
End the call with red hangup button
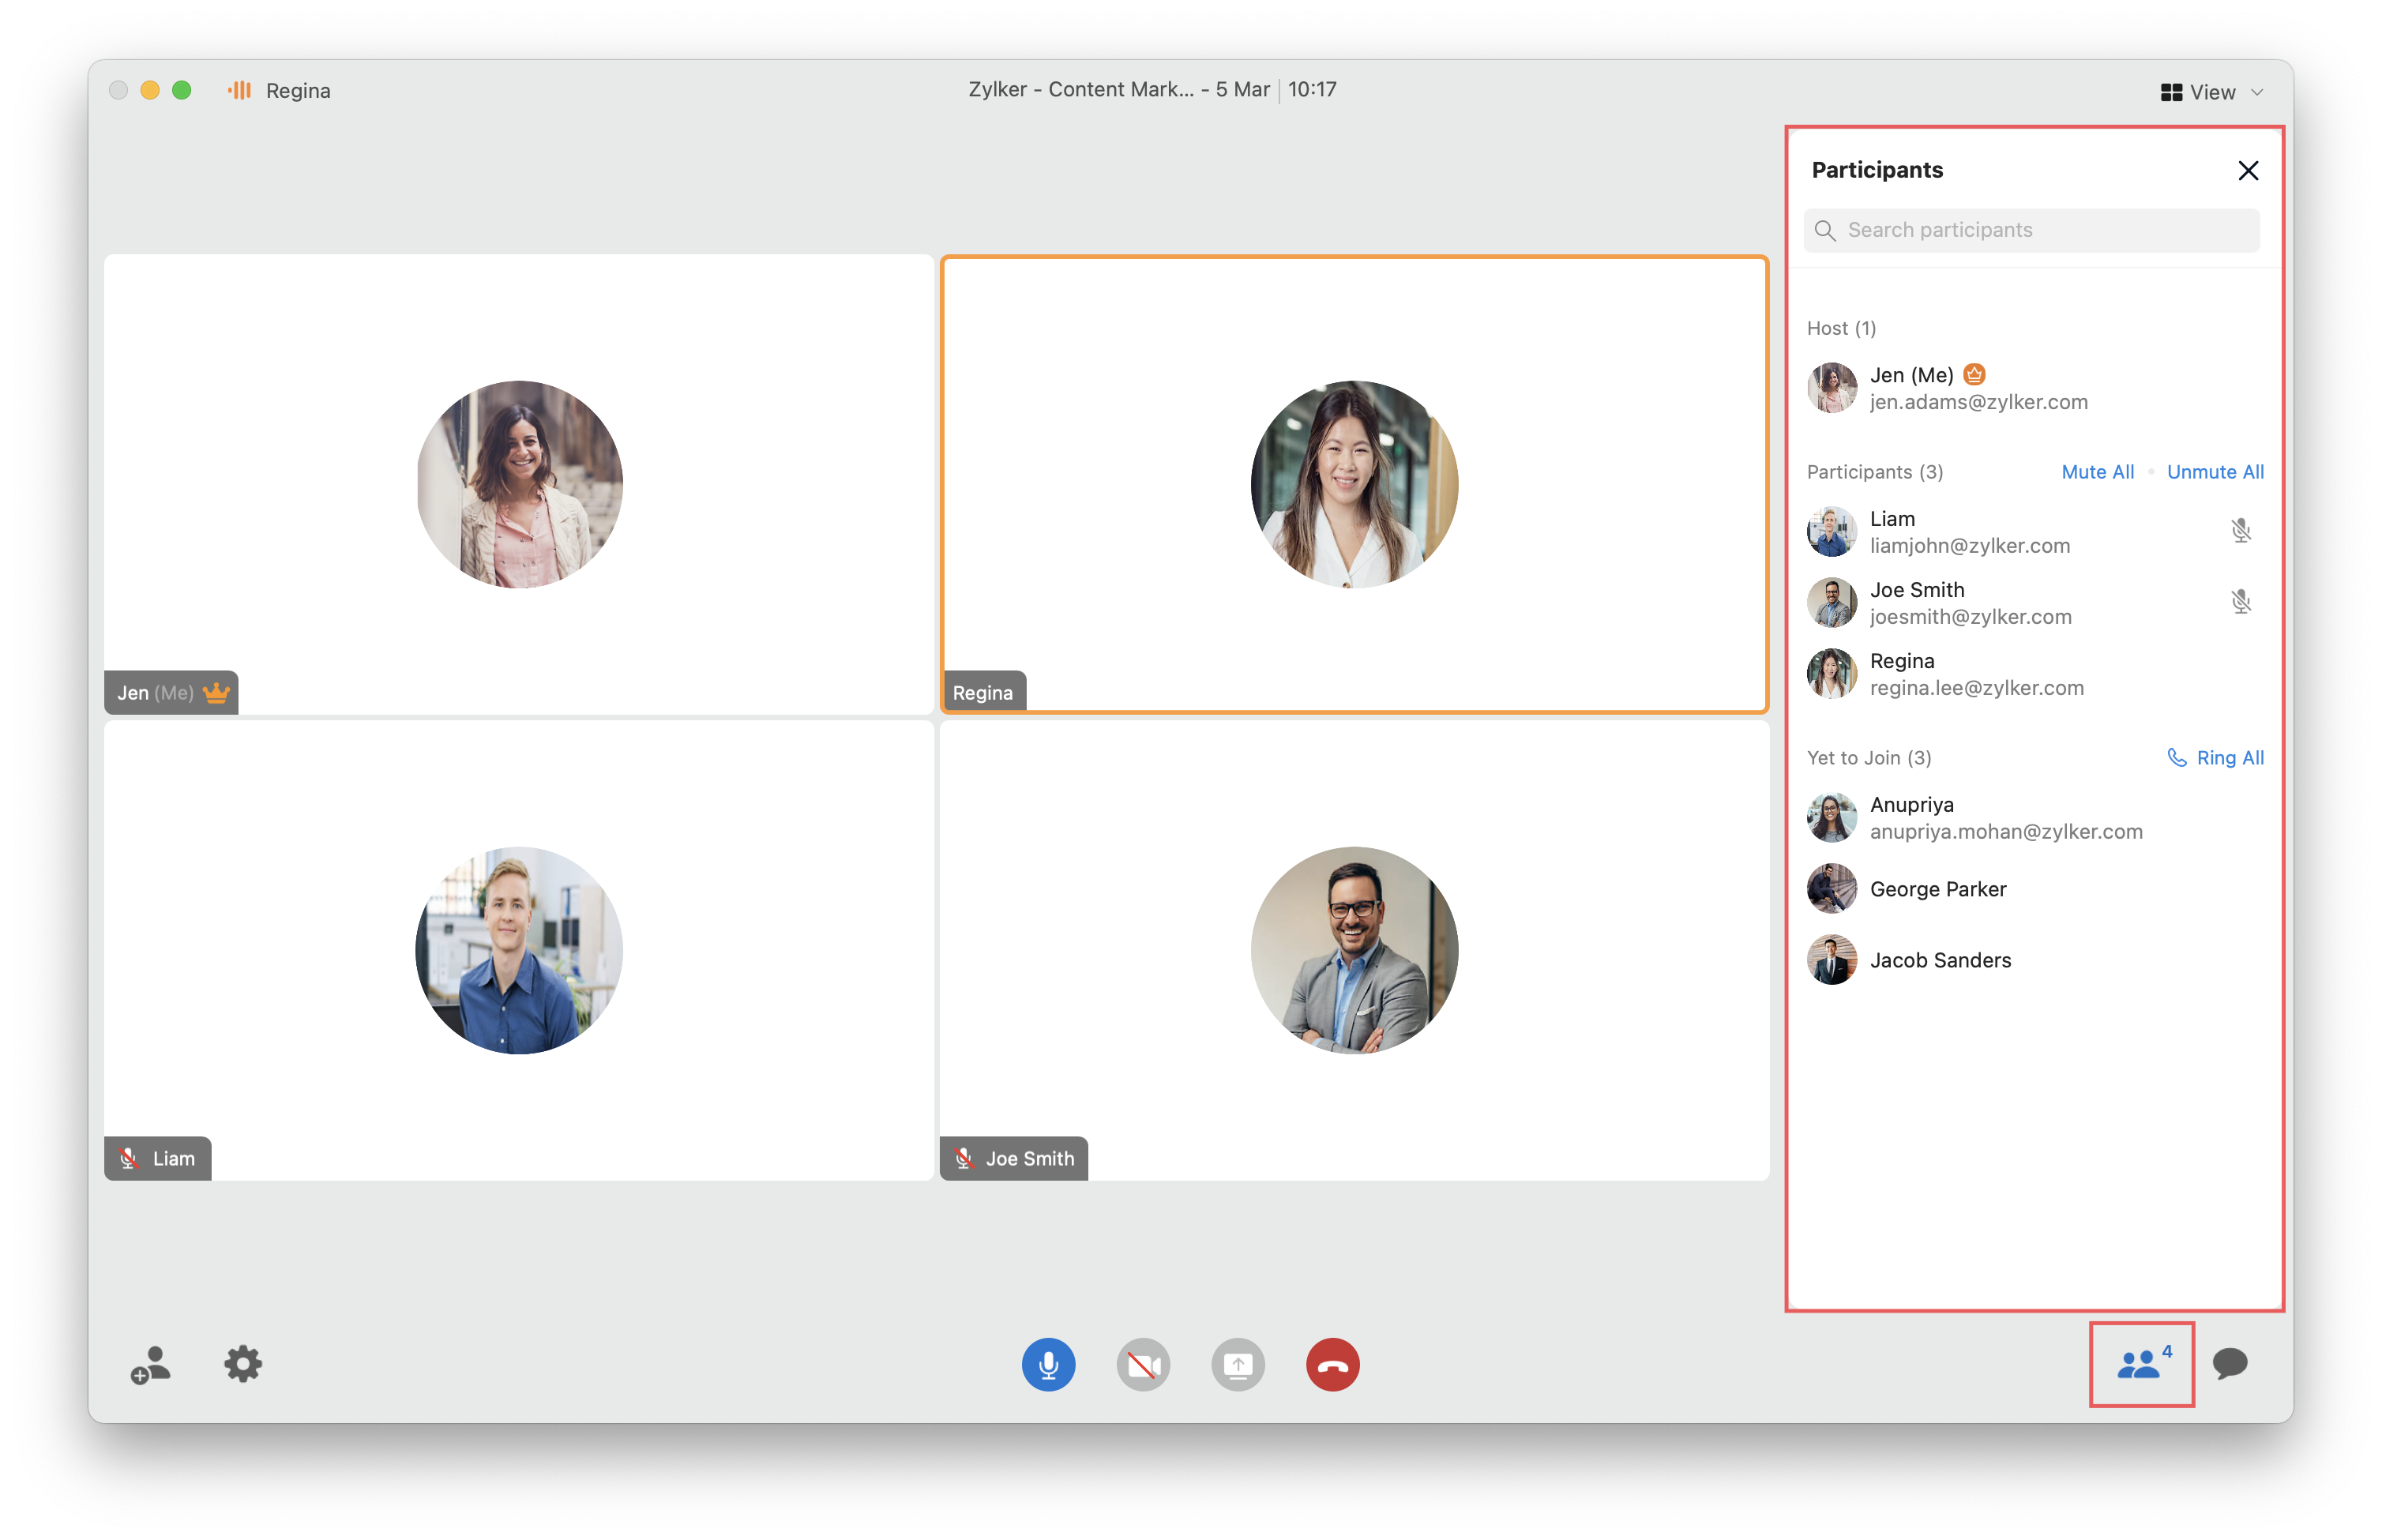tap(1332, 1364)
